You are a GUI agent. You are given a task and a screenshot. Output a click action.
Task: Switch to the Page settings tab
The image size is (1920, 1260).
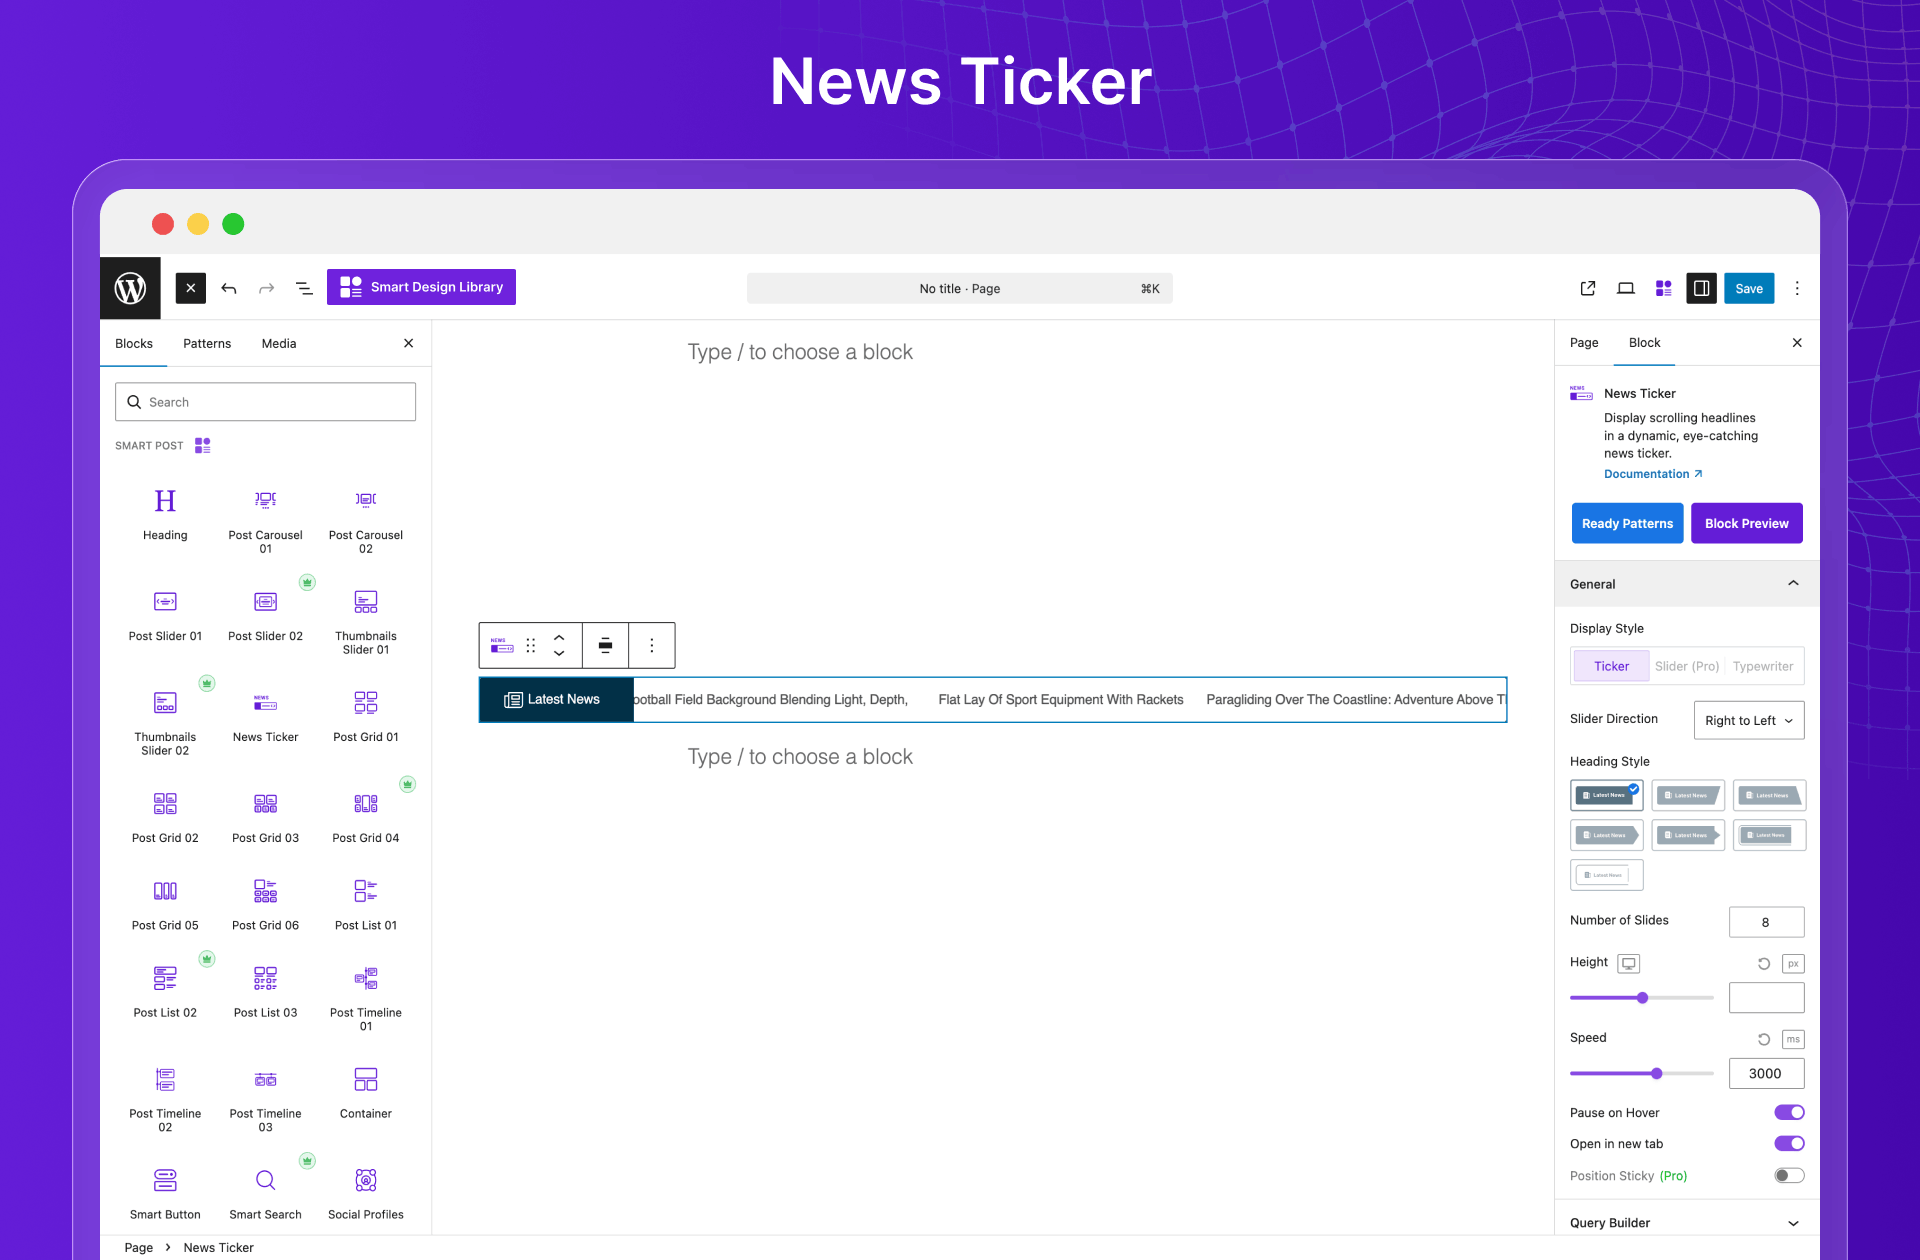[1584, 342]
